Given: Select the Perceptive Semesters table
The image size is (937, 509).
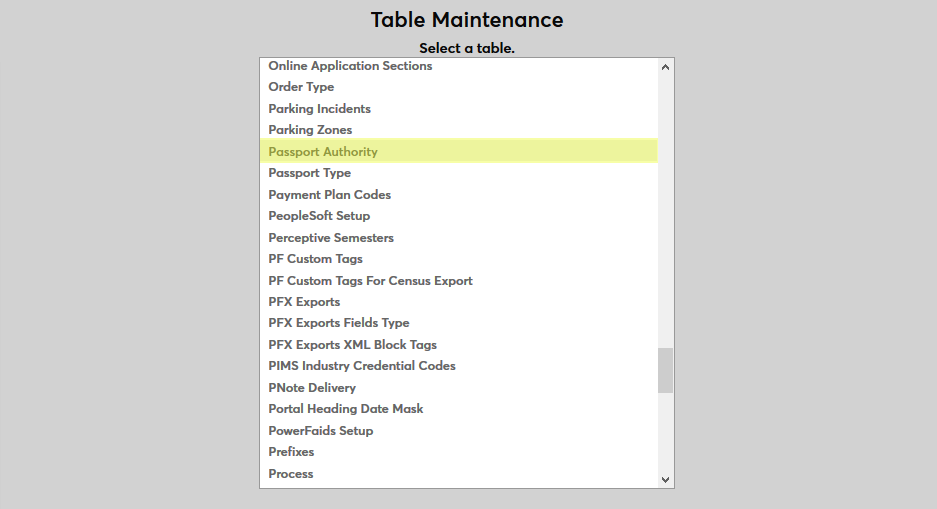Looking at the screenshot, I should tap(331, 238).
